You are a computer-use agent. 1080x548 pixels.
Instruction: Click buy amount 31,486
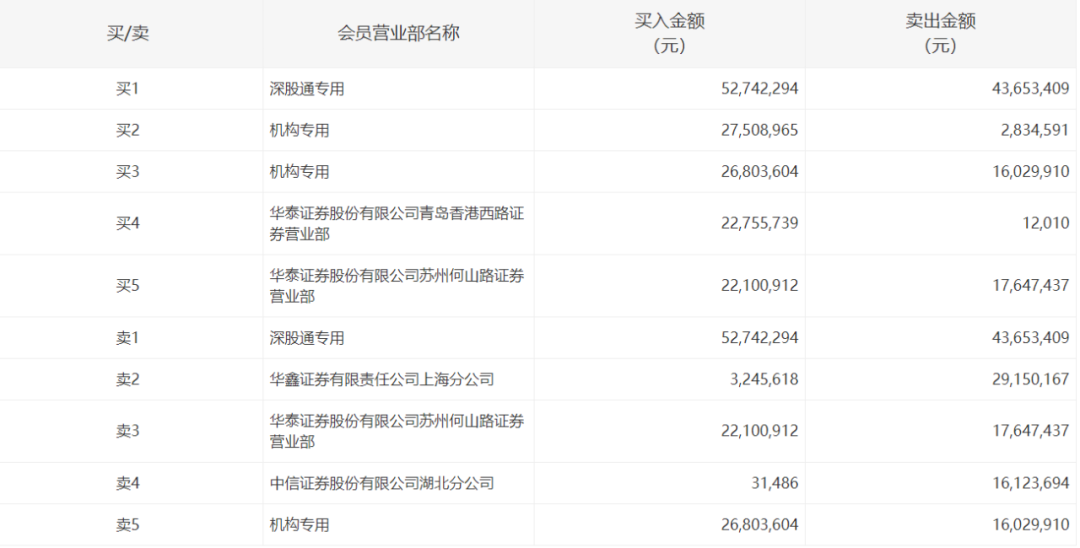[775, 483]
